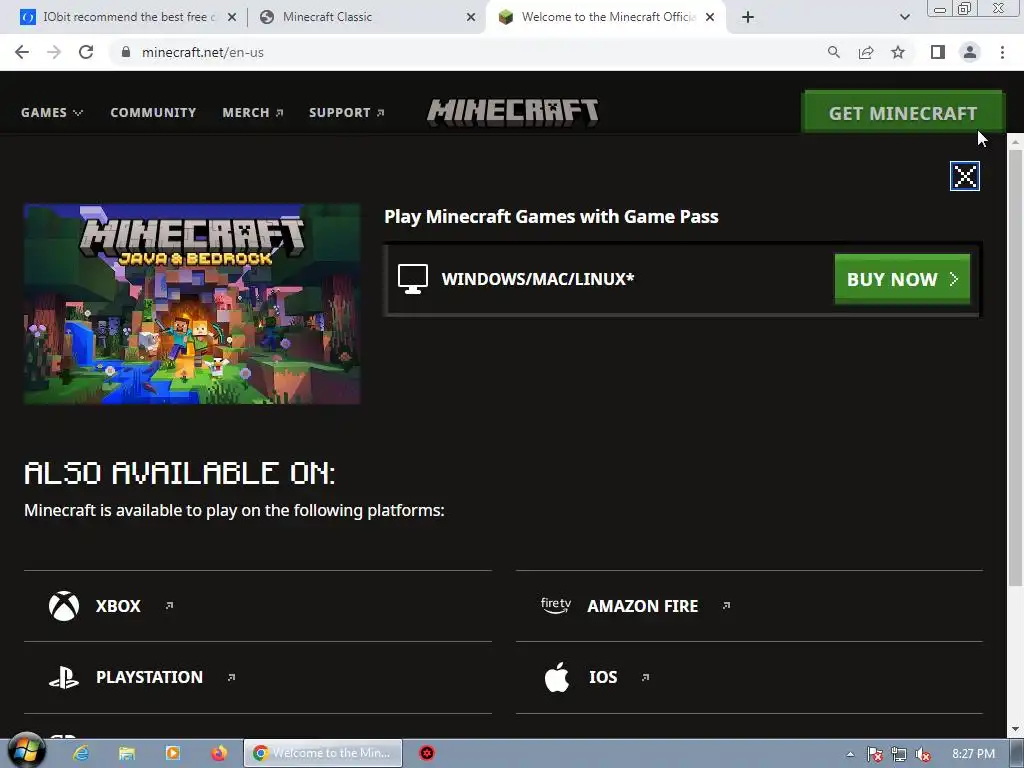Click the WINDOWS/MAC/LINUX* label

click(538, 279)
